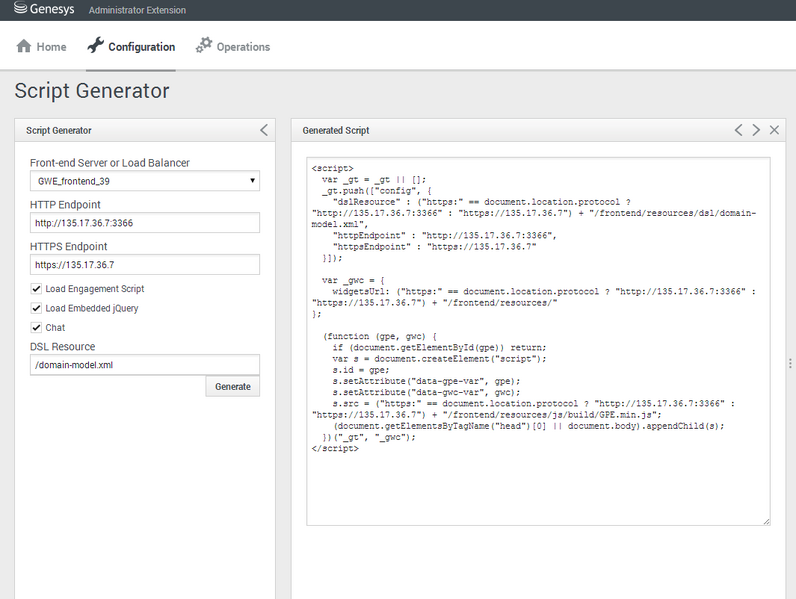
Task: Switch to the Operations tab
Action: pos(233,47)
